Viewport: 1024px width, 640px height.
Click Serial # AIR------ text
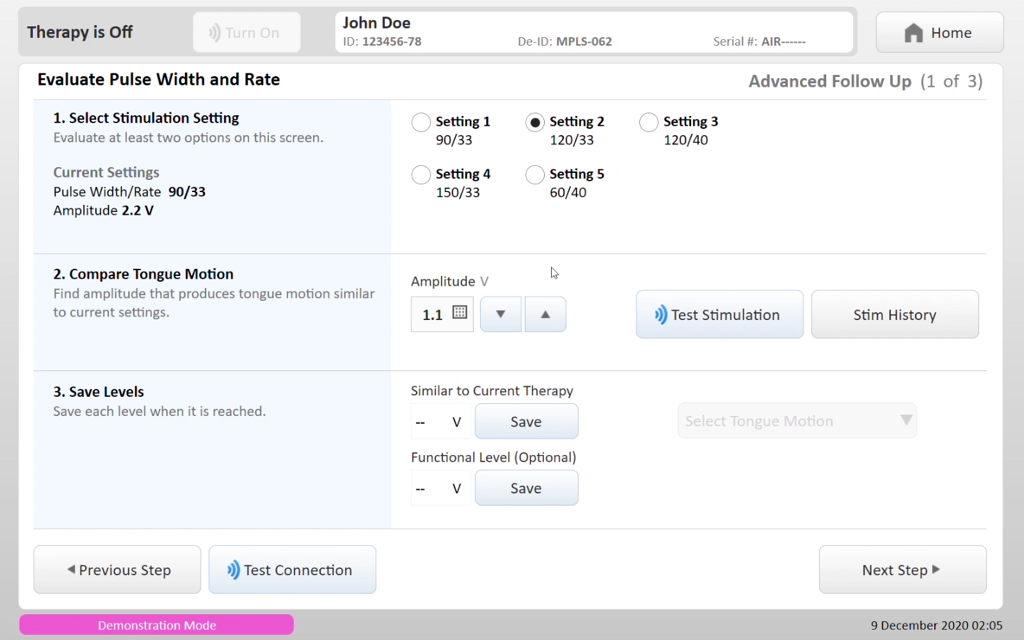(x=760, y=41)
